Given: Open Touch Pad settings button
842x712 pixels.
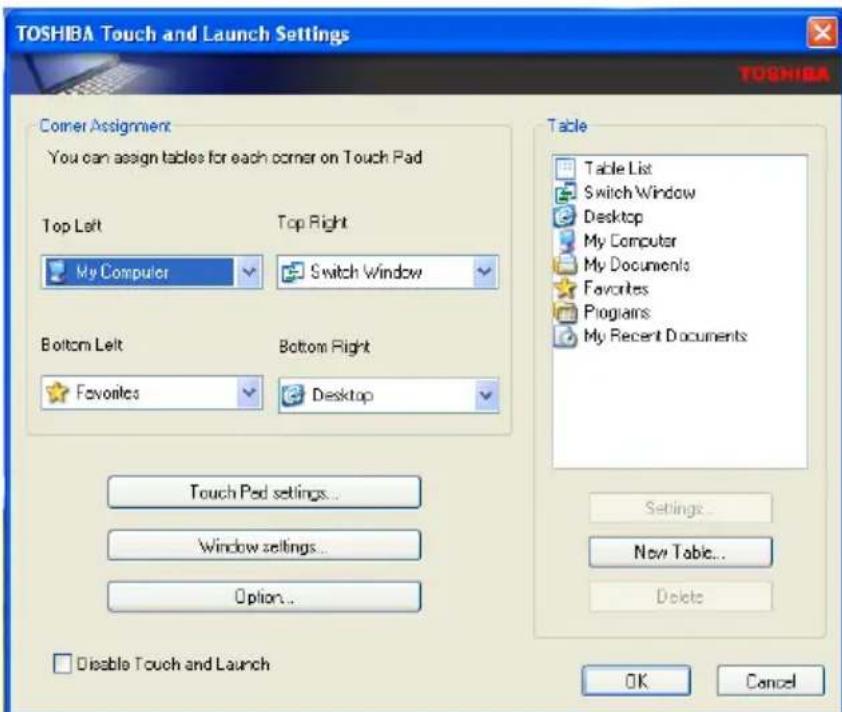Looking at the screenshot, I should pyautogui.click(x=264, y=492).
